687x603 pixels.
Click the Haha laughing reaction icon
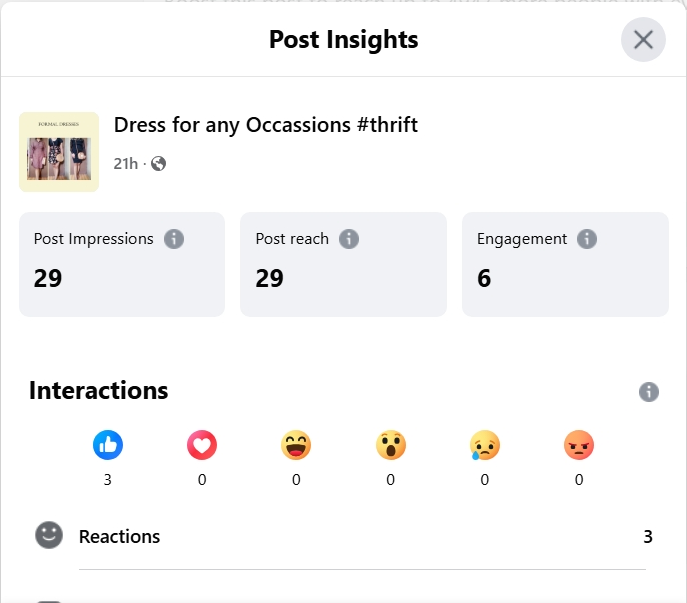coord(296,445)
